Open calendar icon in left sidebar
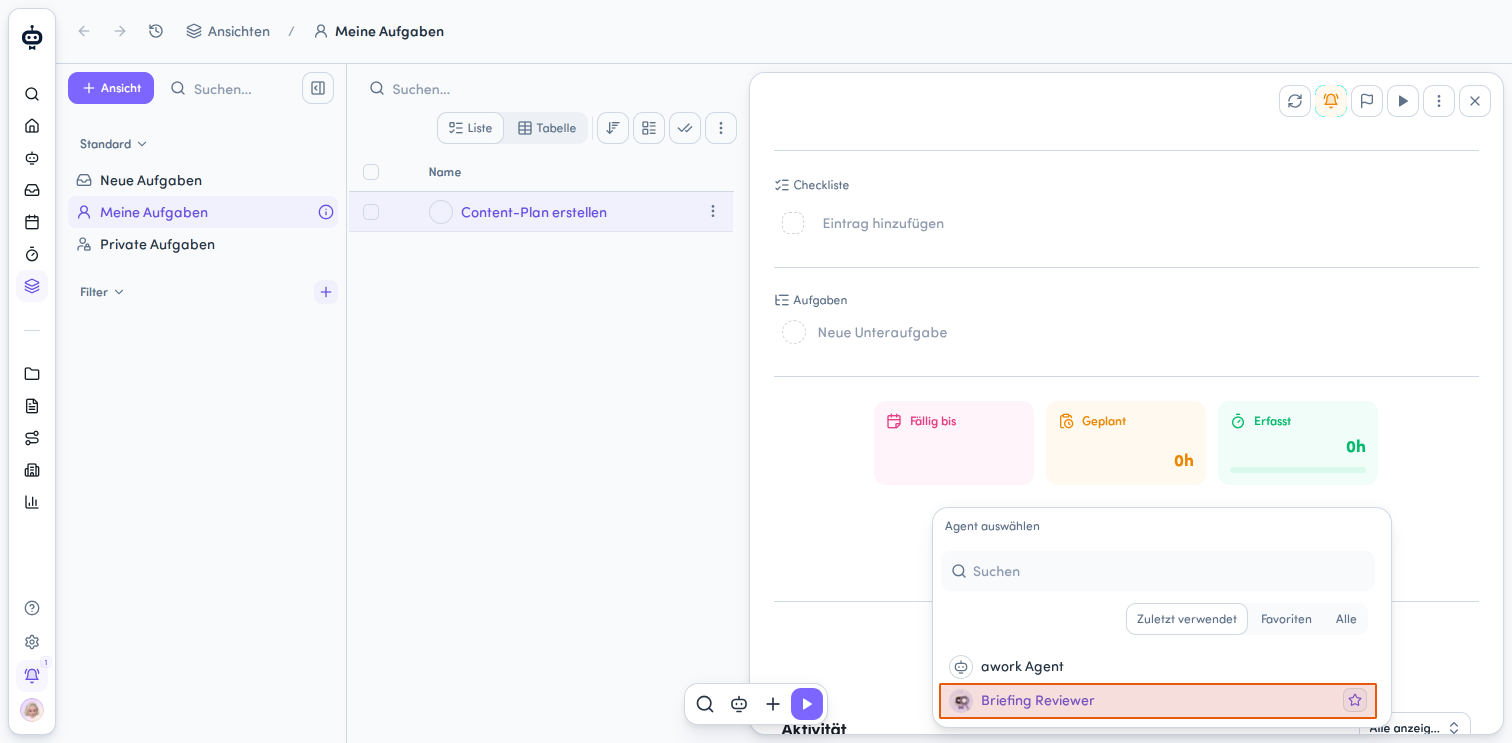 click(x=32, y=222)
